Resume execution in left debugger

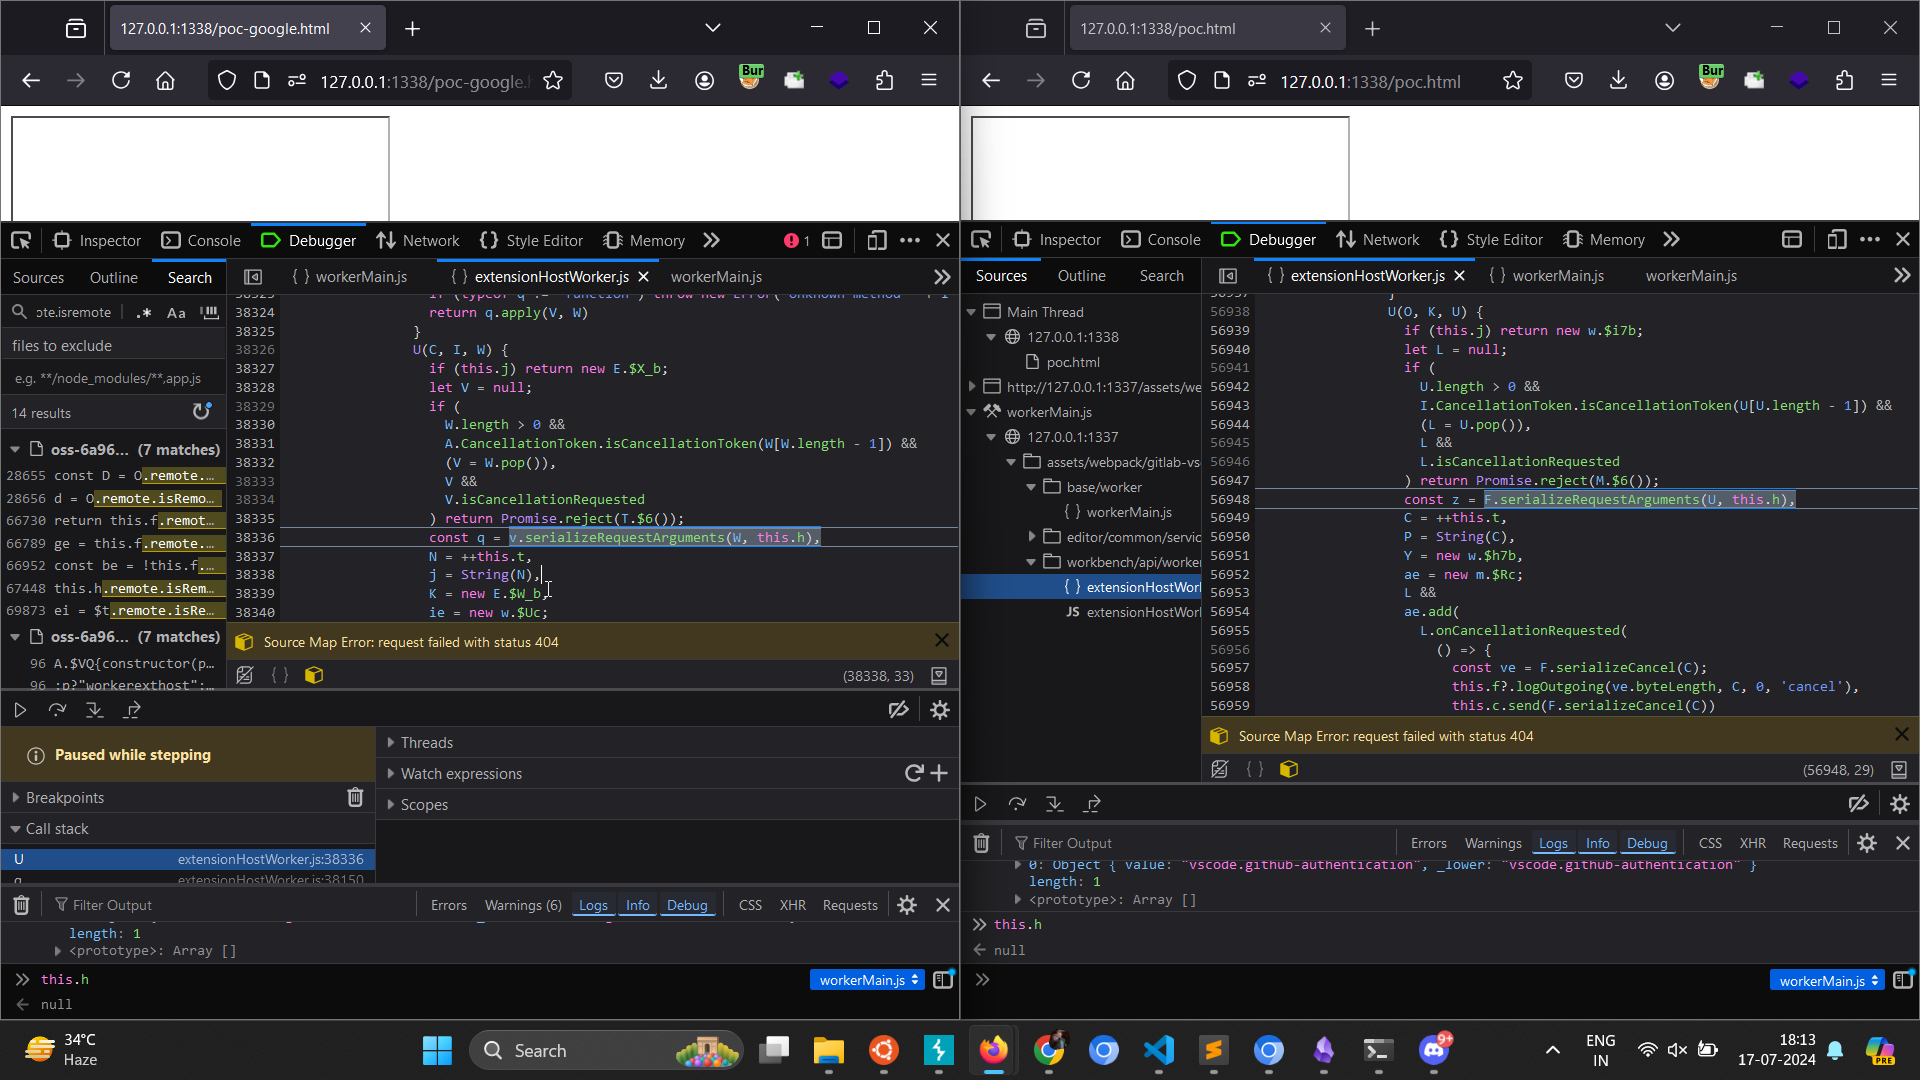[x=20, y=710]
